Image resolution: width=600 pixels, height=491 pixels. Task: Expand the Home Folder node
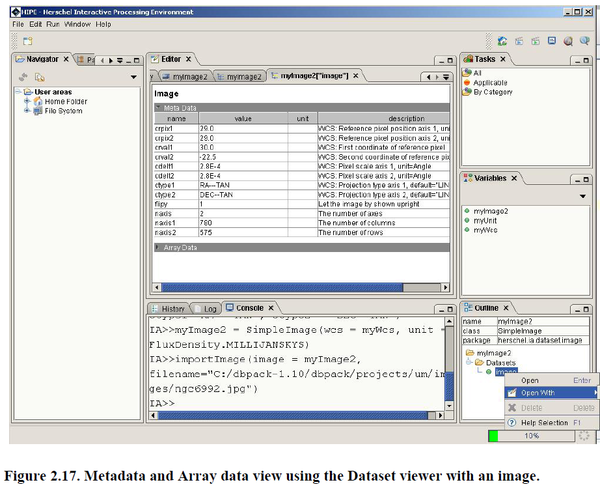pyautogui.click(x=27, y=101)
